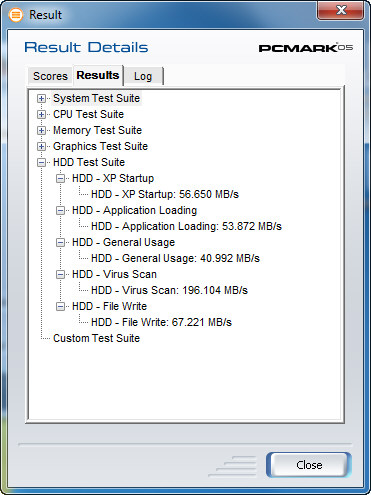The height and width of the screenshot is (495, 371).
Task: Select Graphics Test Suite tree item
Action: point(100,146)
